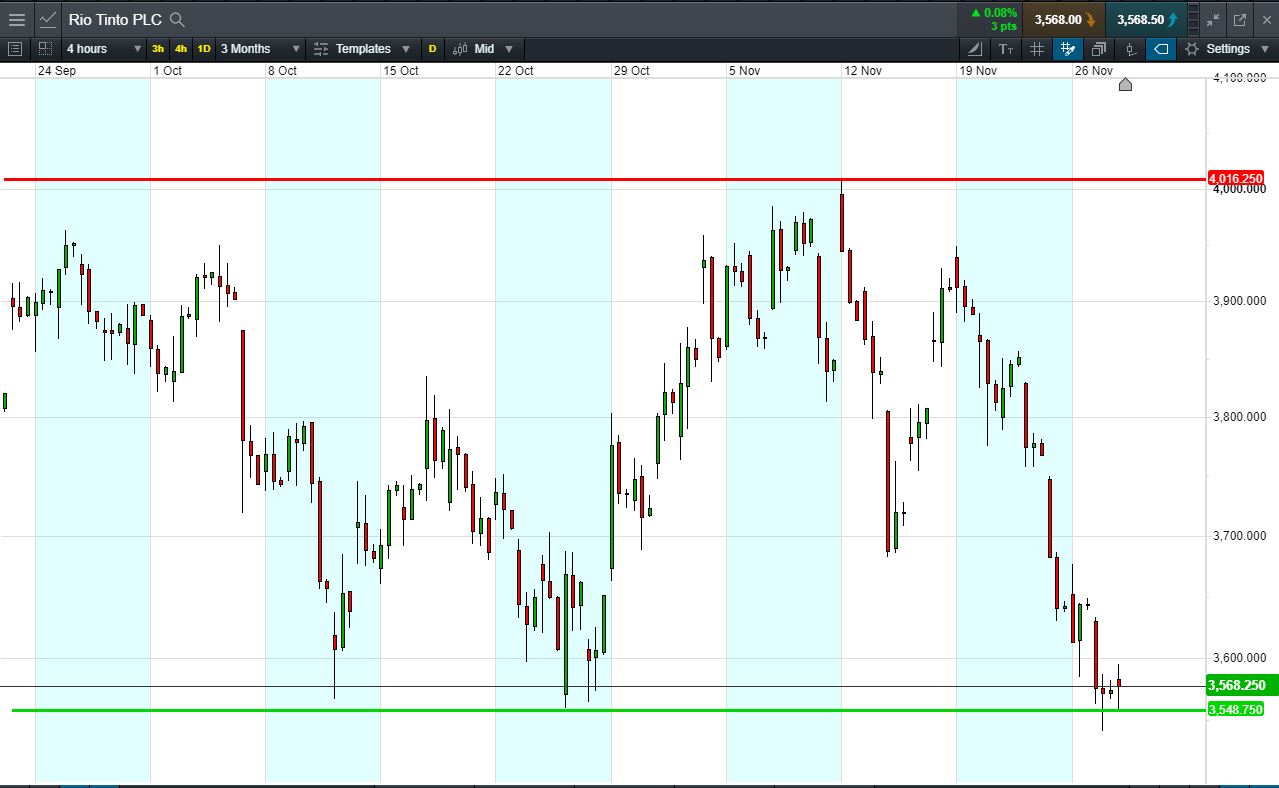Click the line chart icon beside Rio Tinto PLC
1279x788 pixels.
47,19
